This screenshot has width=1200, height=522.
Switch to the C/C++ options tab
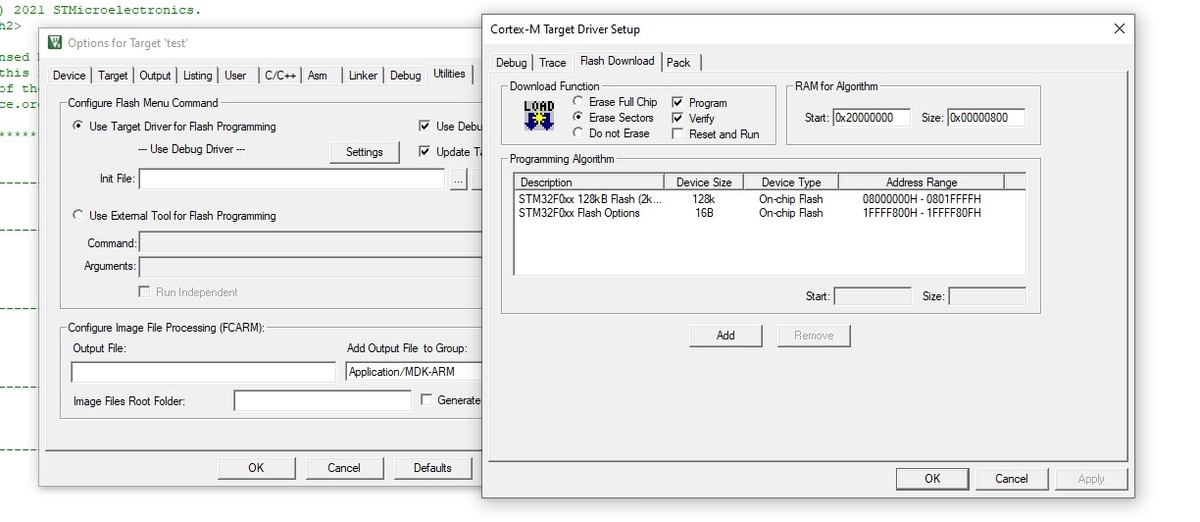pyautogui.click(x=279, y=75)
